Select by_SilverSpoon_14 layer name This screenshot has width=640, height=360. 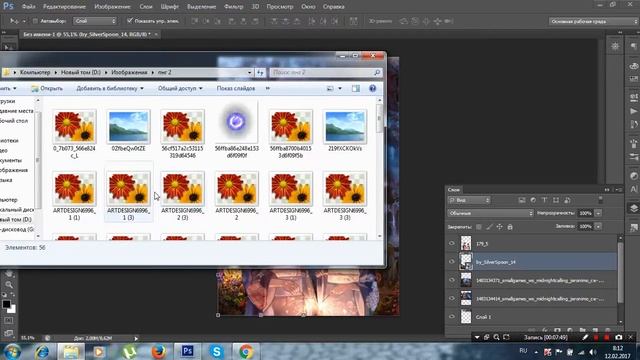click(x=496, y=262)
